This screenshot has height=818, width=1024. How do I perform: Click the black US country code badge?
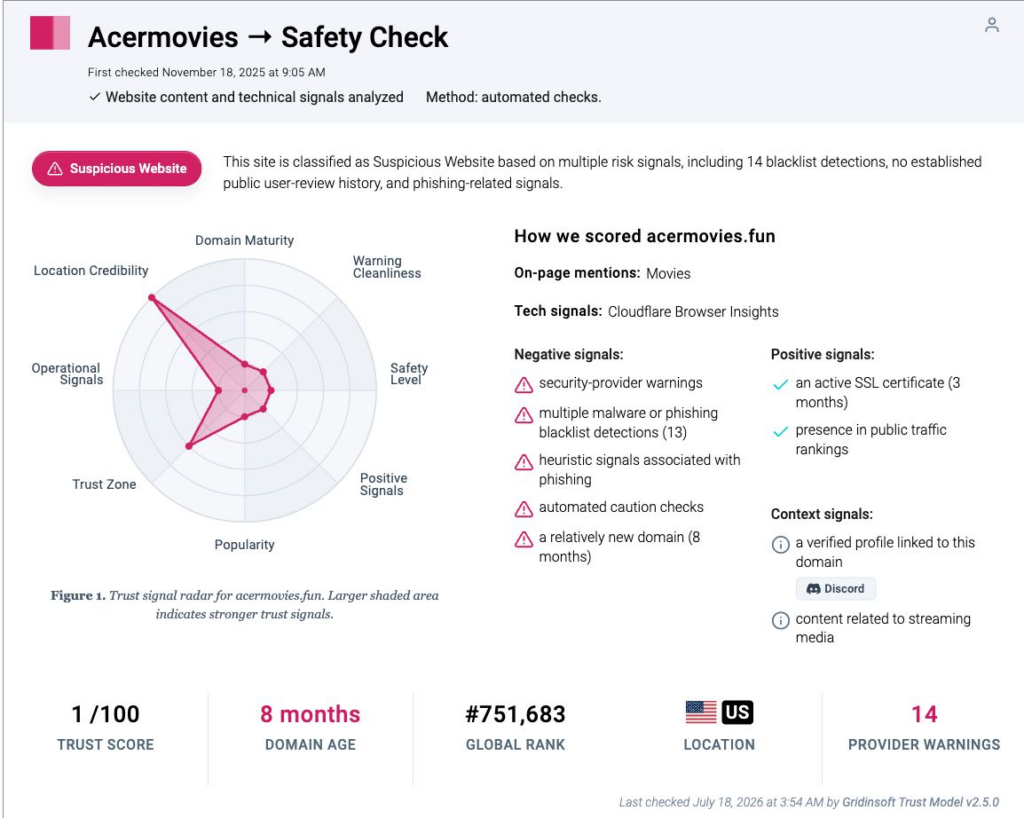[737, 712]
